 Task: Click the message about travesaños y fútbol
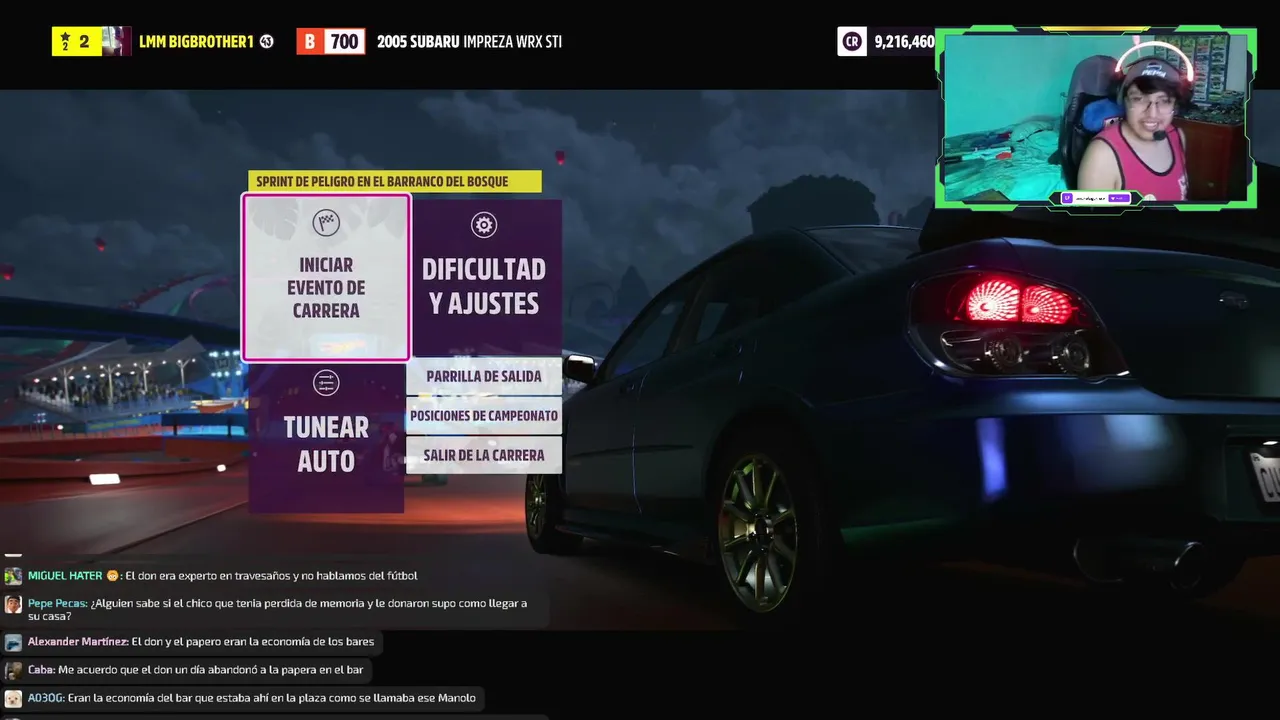point(271,576)
